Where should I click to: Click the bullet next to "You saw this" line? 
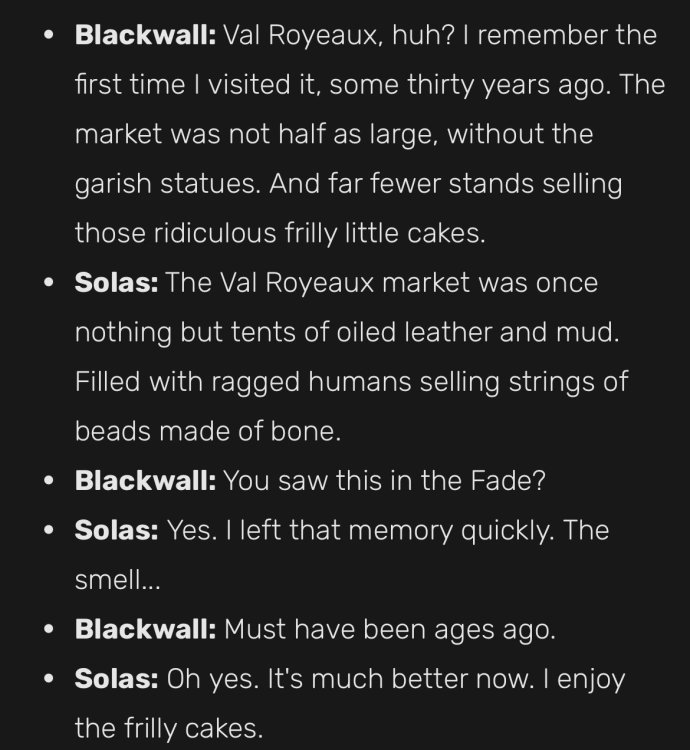[49, 480]
